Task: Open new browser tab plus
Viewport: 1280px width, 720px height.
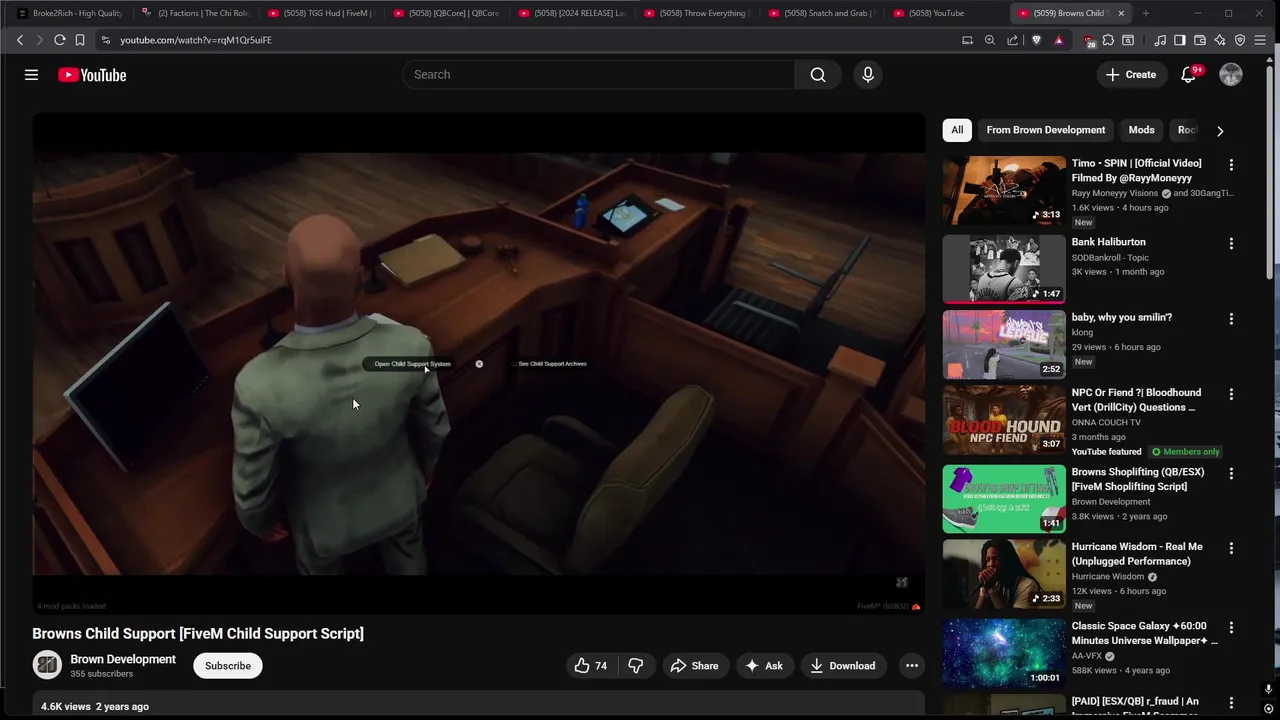Action: pyautogui.click(x=1146, y=13)
